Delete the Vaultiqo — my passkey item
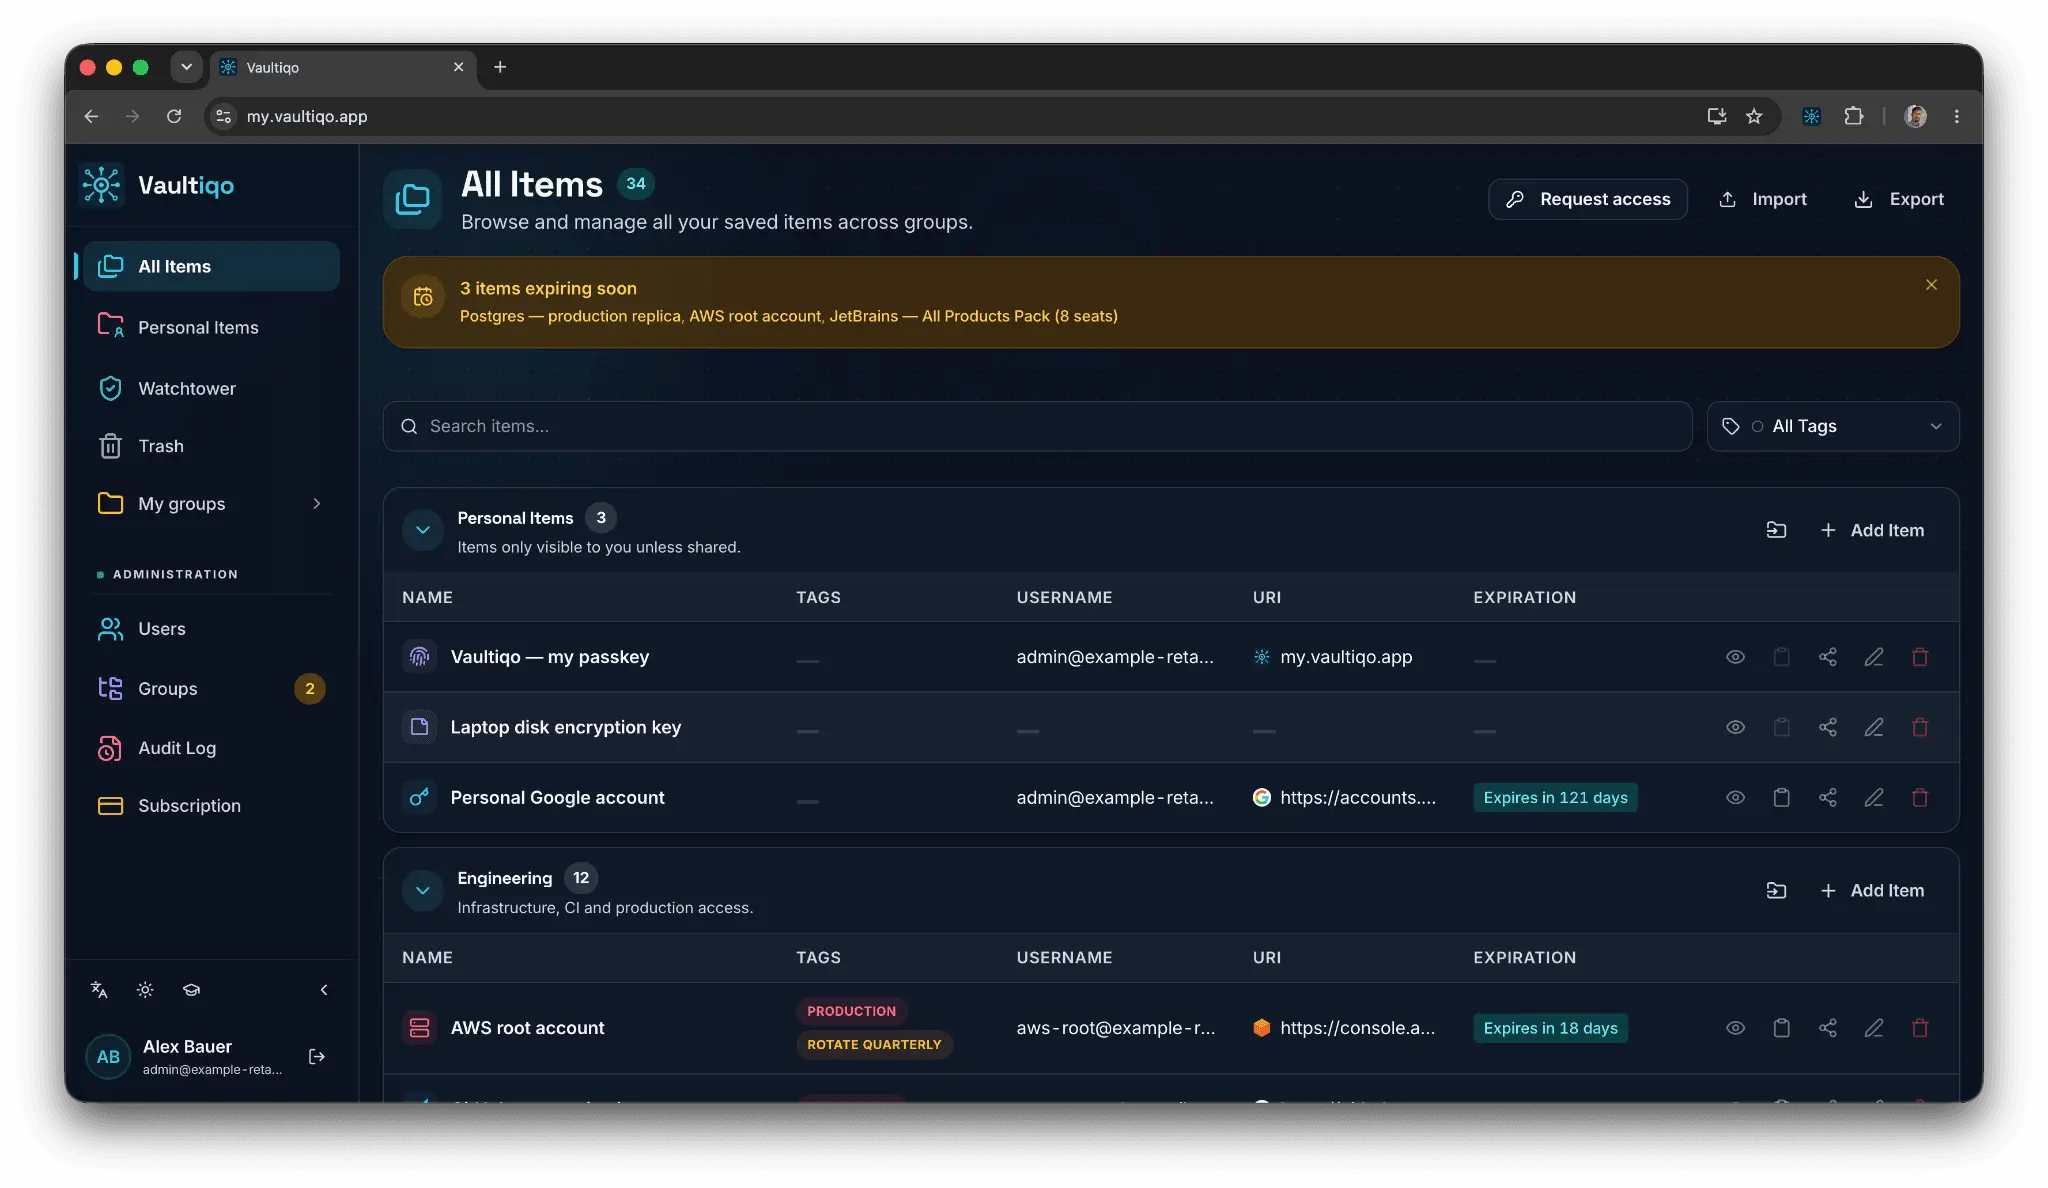 click(1919, 657)
